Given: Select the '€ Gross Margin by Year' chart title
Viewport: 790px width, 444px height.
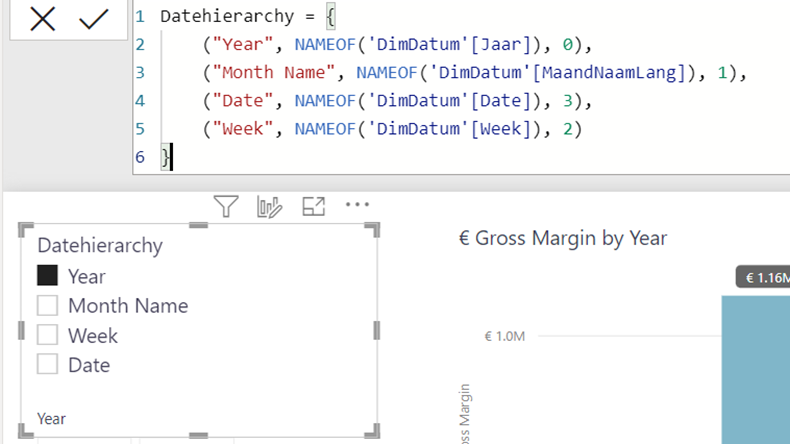Looking at the screenshot, I should (562, 238).
